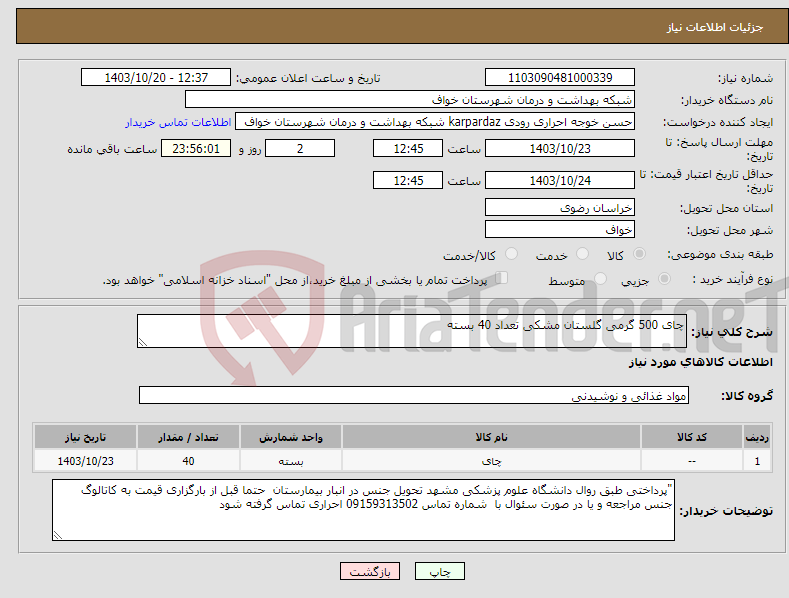Click the response deadline time 12:45 field
The image size is (789, 598).
coord(408,148)
